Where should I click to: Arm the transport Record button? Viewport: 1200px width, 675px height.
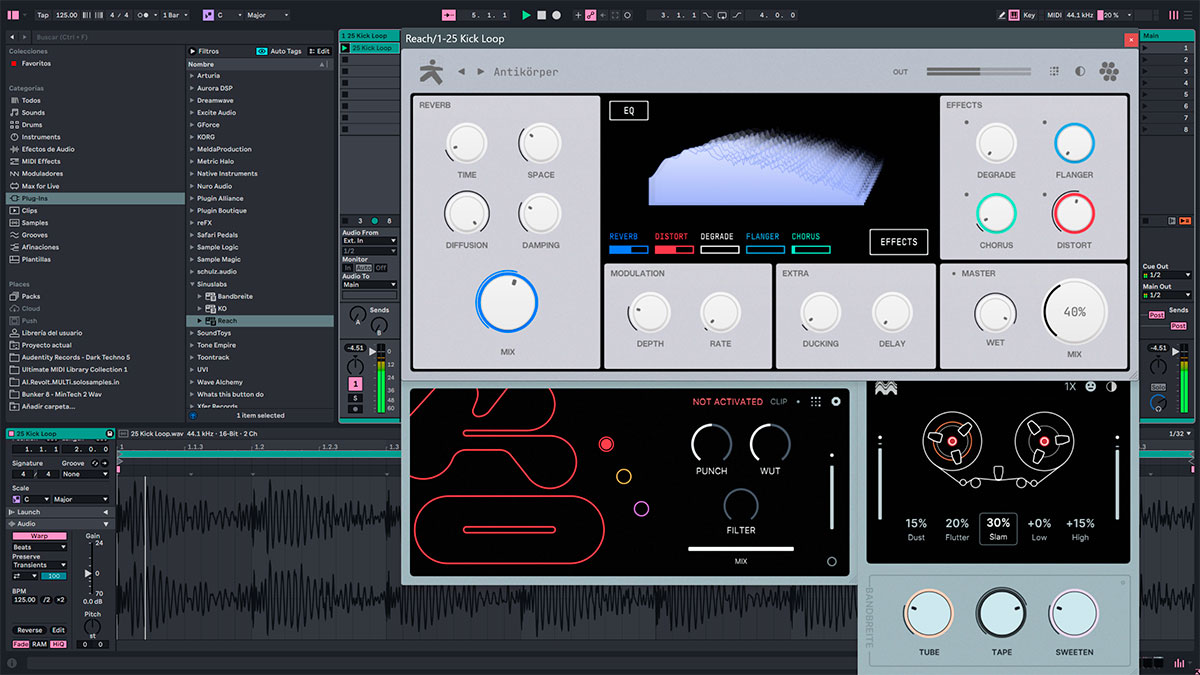556,15
